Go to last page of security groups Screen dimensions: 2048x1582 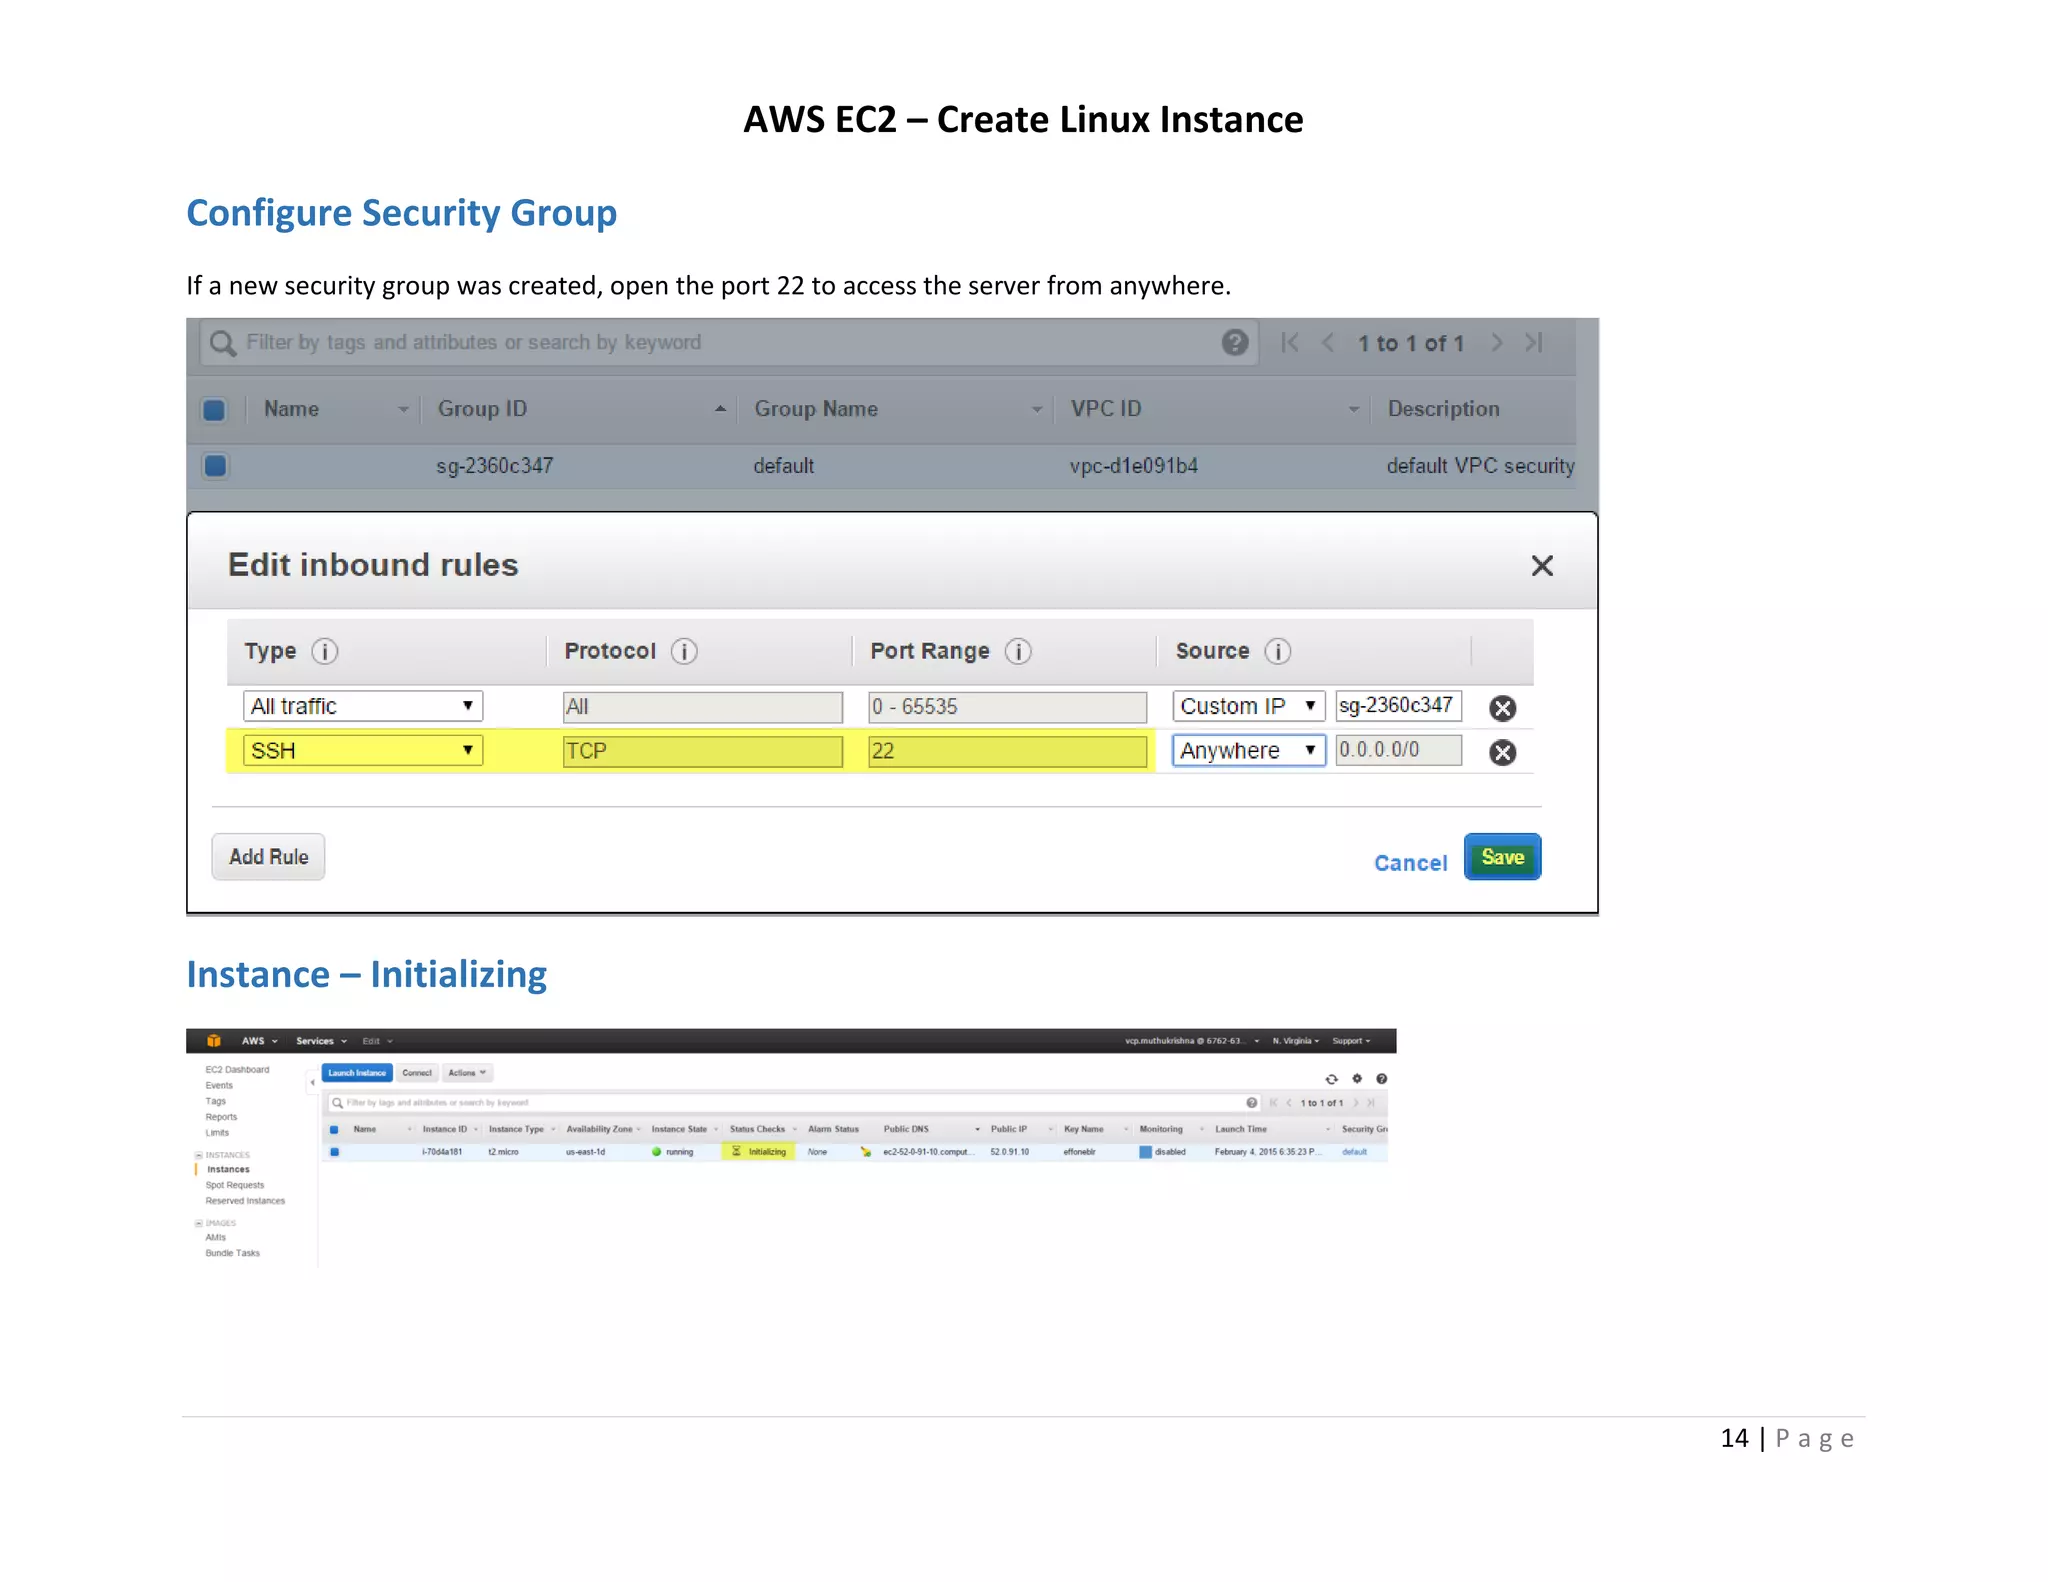click(1534, 343)
